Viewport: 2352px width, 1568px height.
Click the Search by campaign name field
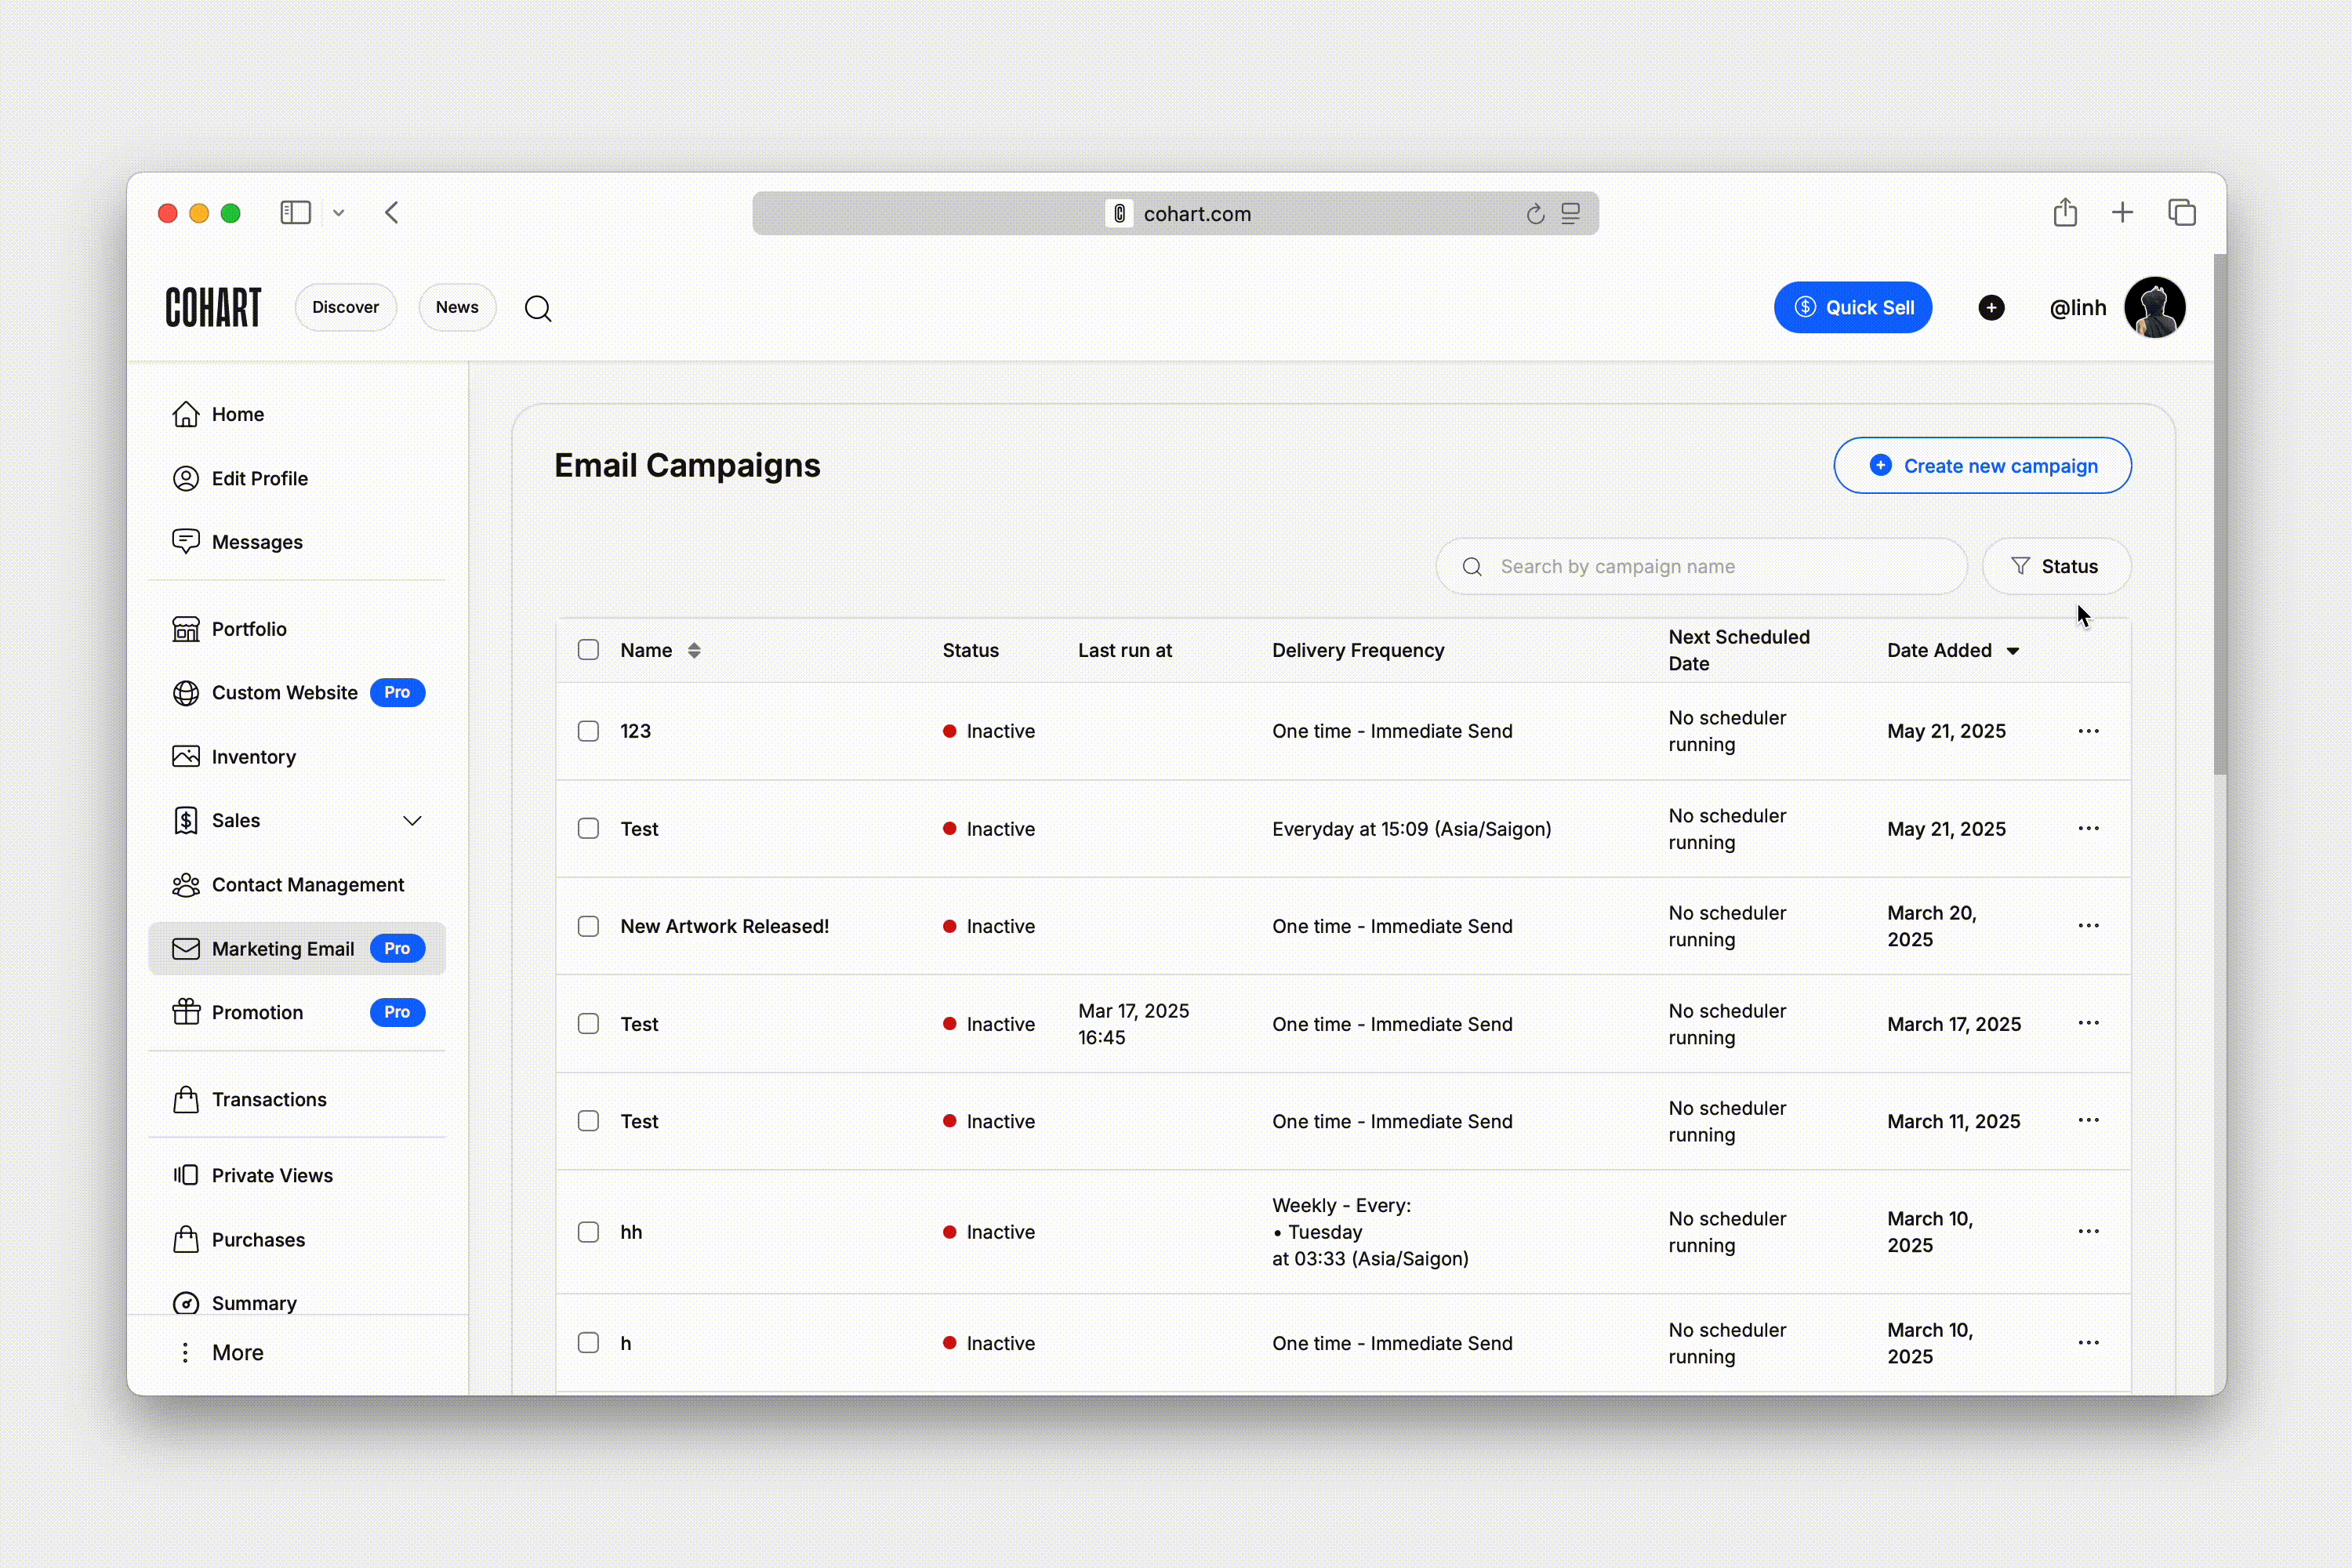(x=1701, y=567)
